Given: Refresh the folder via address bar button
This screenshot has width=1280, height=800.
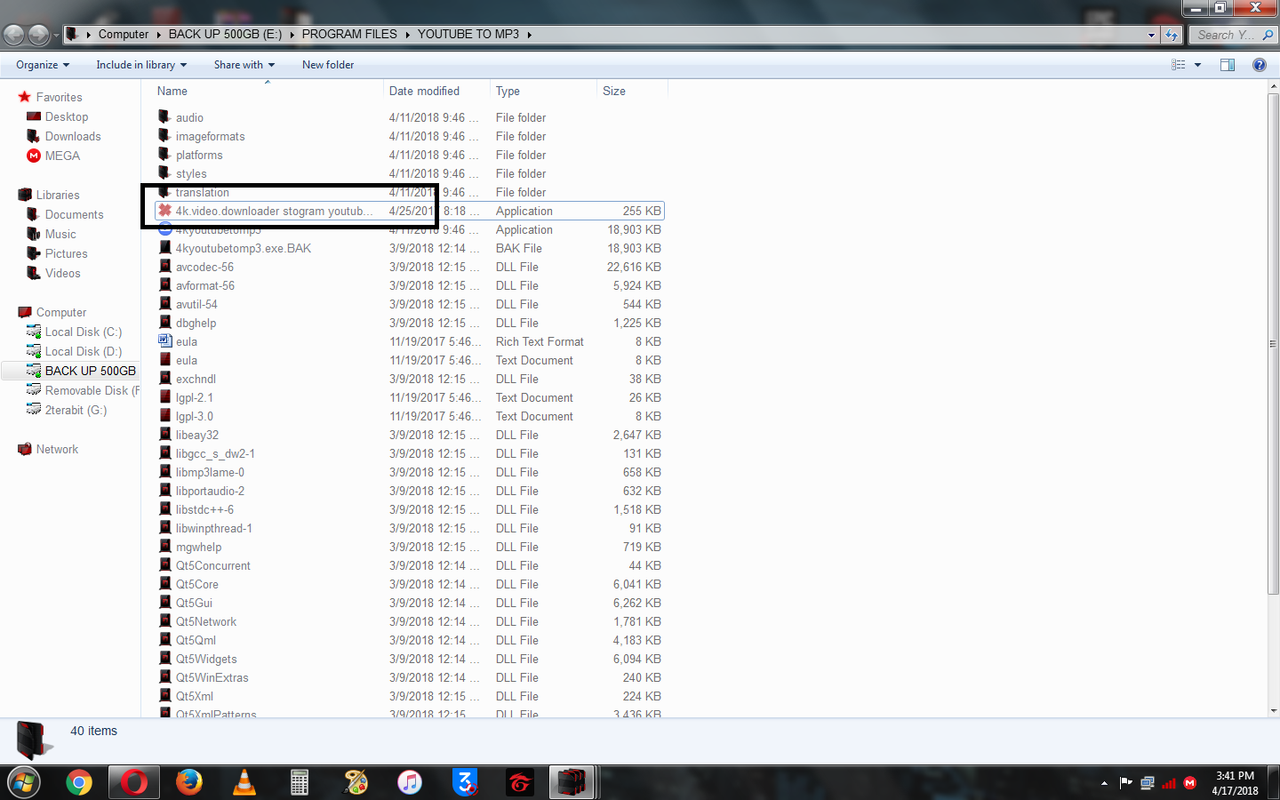Looking at the screenshot, I should [1172, 34].
